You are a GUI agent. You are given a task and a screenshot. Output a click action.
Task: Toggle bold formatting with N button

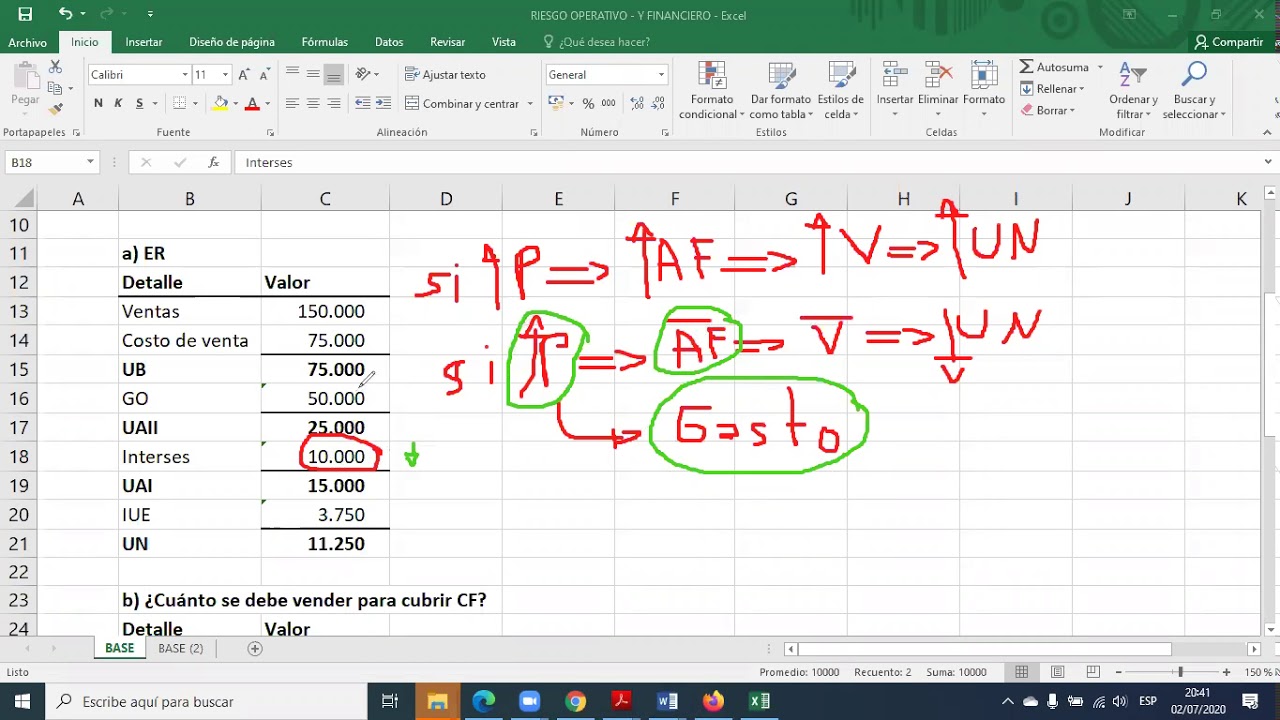click(98, 103)
